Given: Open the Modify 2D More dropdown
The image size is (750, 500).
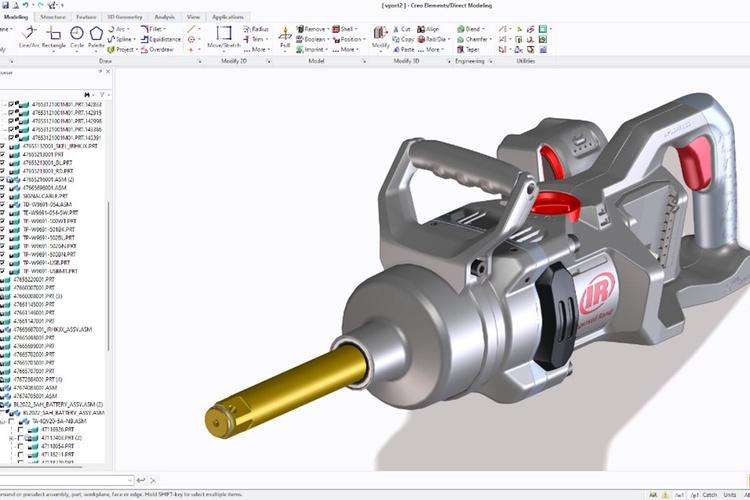Looking at the screenshot, I should [x=257, y=49].
